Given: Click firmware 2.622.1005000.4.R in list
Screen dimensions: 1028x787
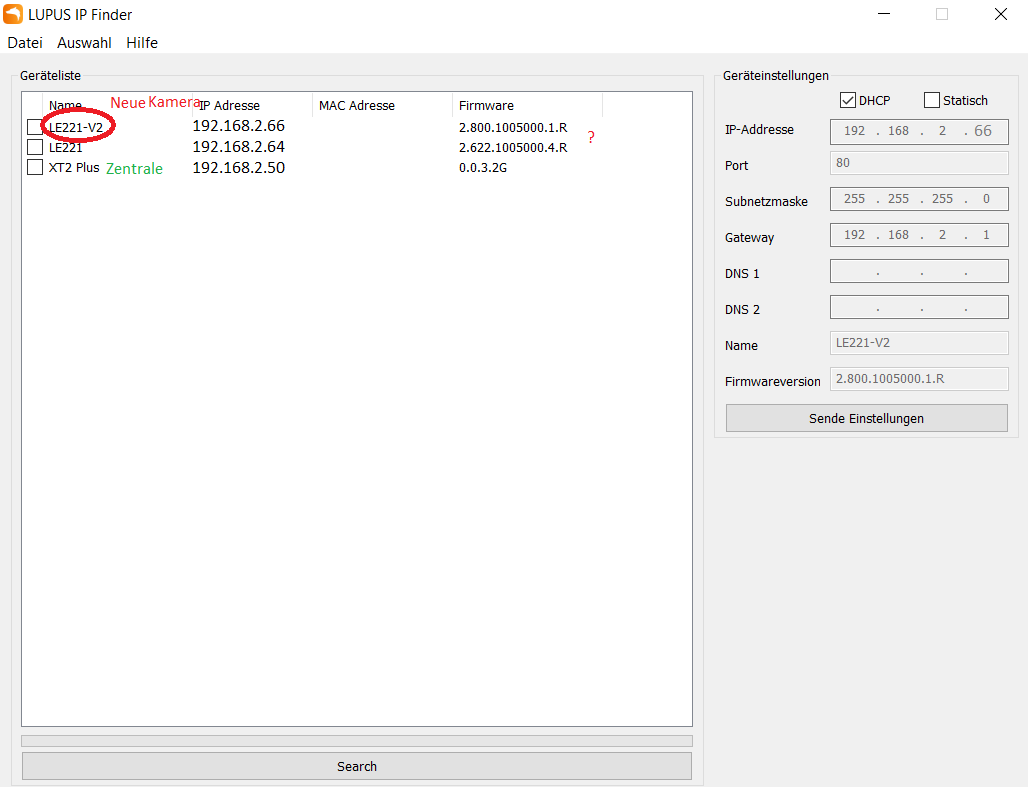Looking at the screenshot, I should point(513,148).
